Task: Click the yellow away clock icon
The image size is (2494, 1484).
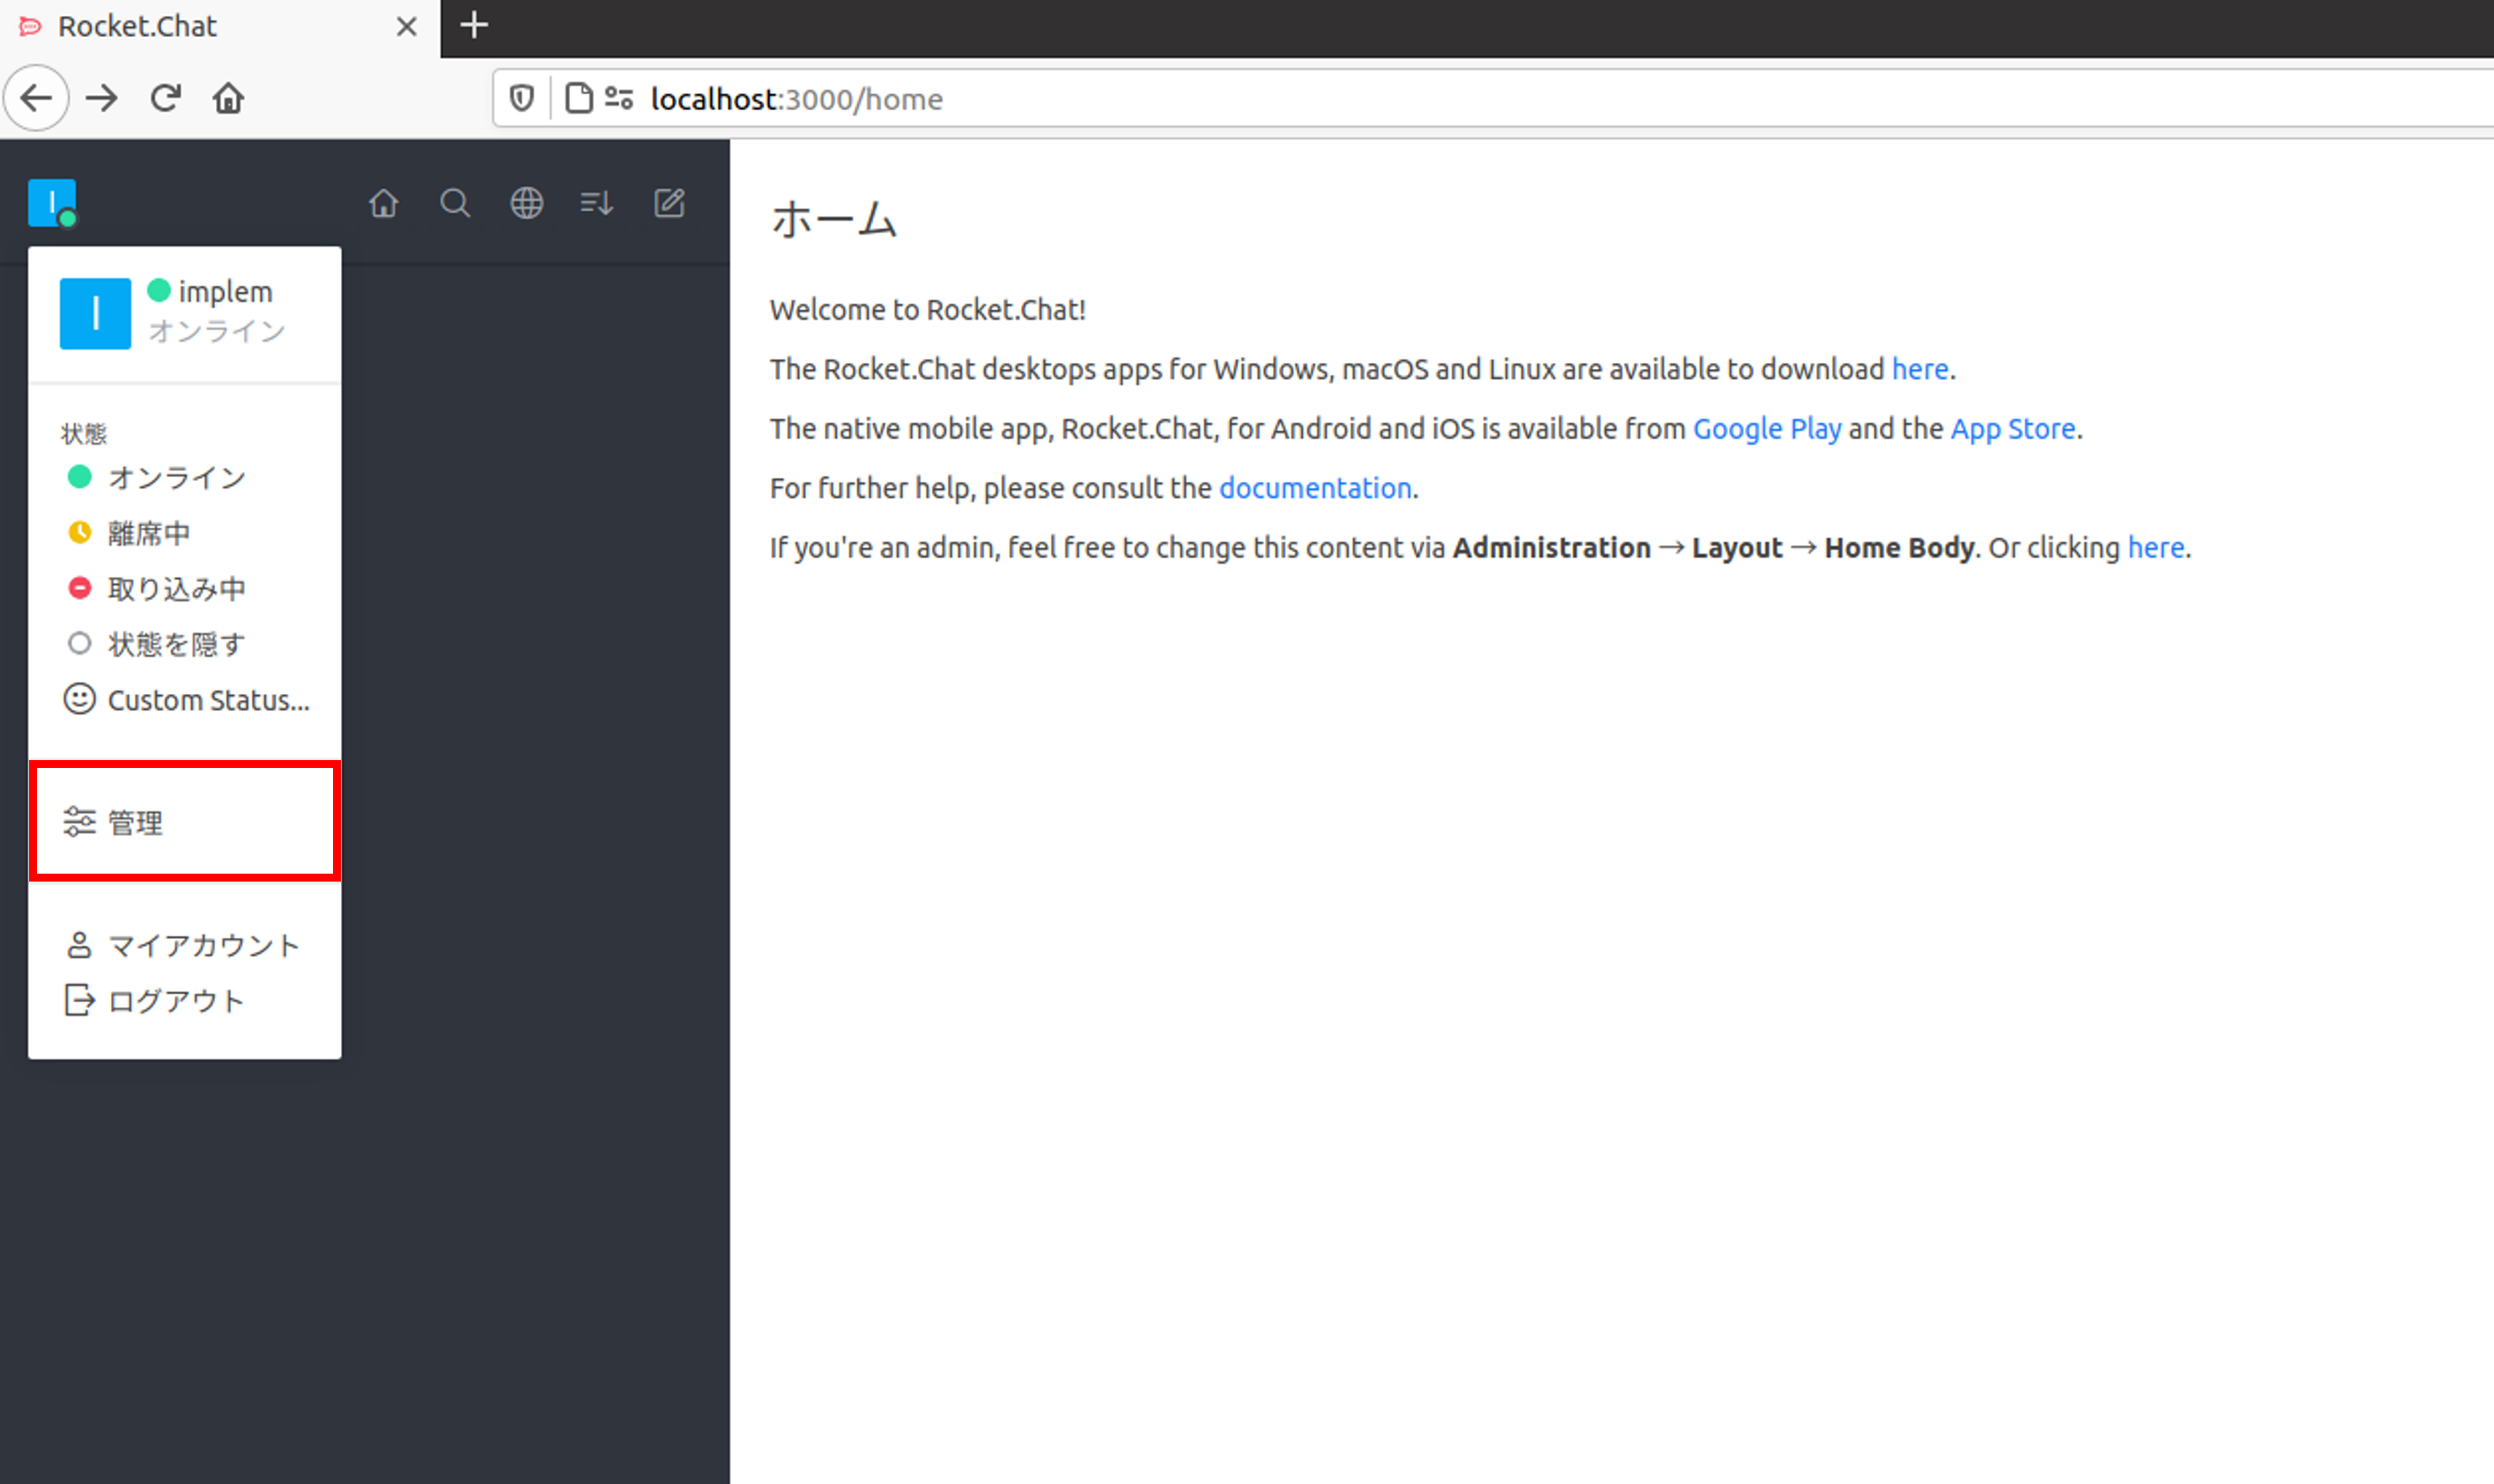Action: (x=80, y=532)
